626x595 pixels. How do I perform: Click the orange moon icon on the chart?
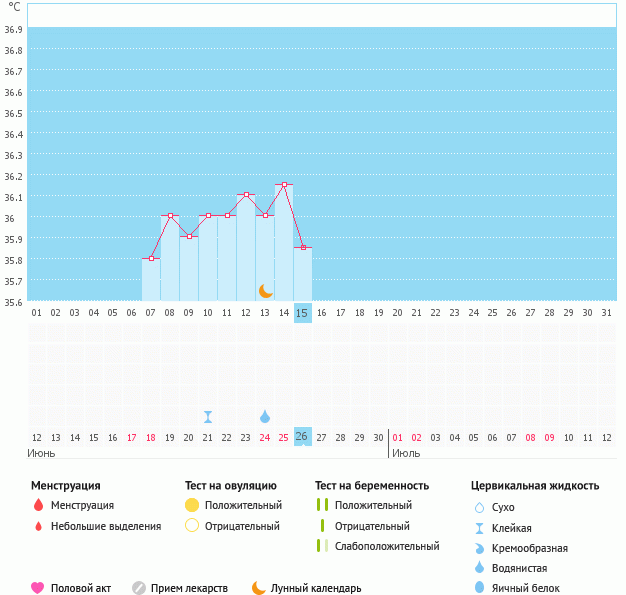(266, 290)
